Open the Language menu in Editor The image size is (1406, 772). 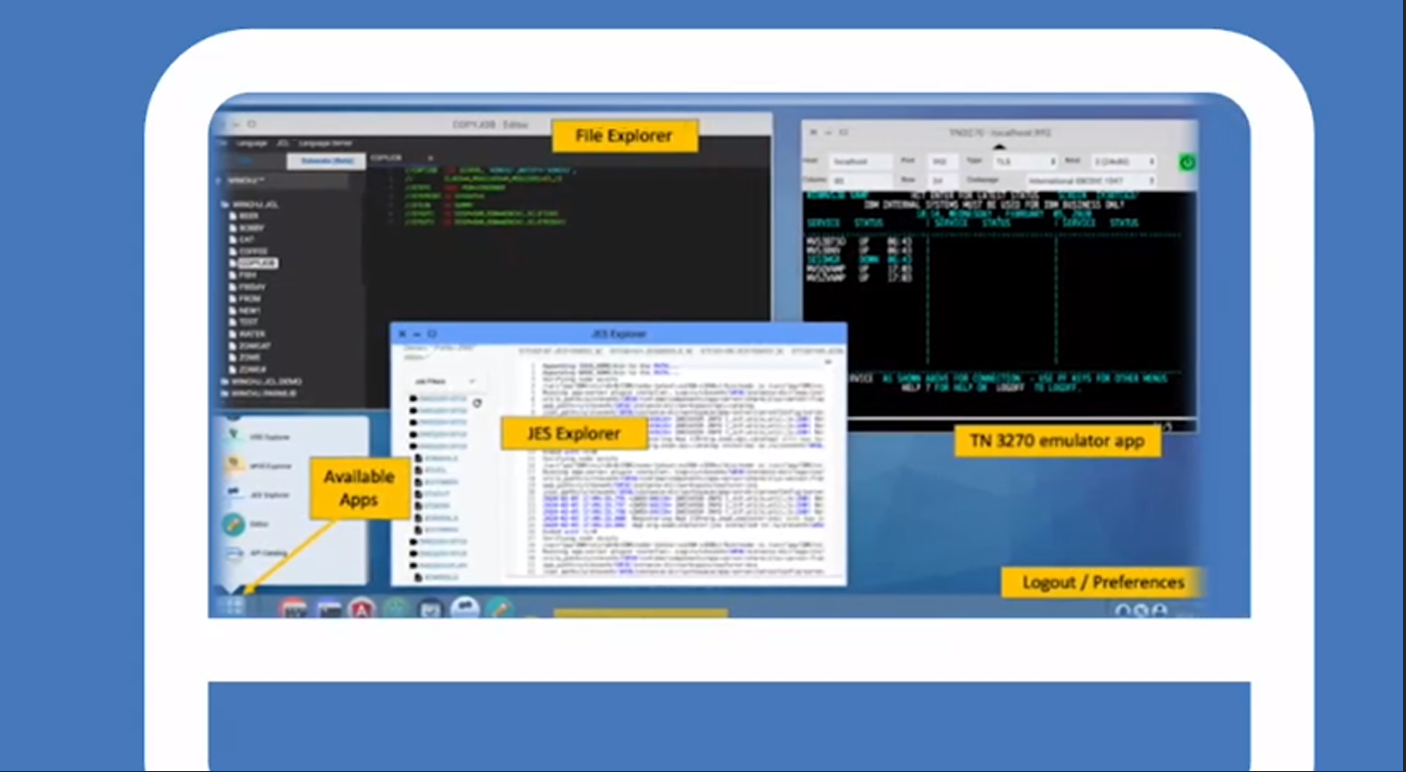(250, 143)
